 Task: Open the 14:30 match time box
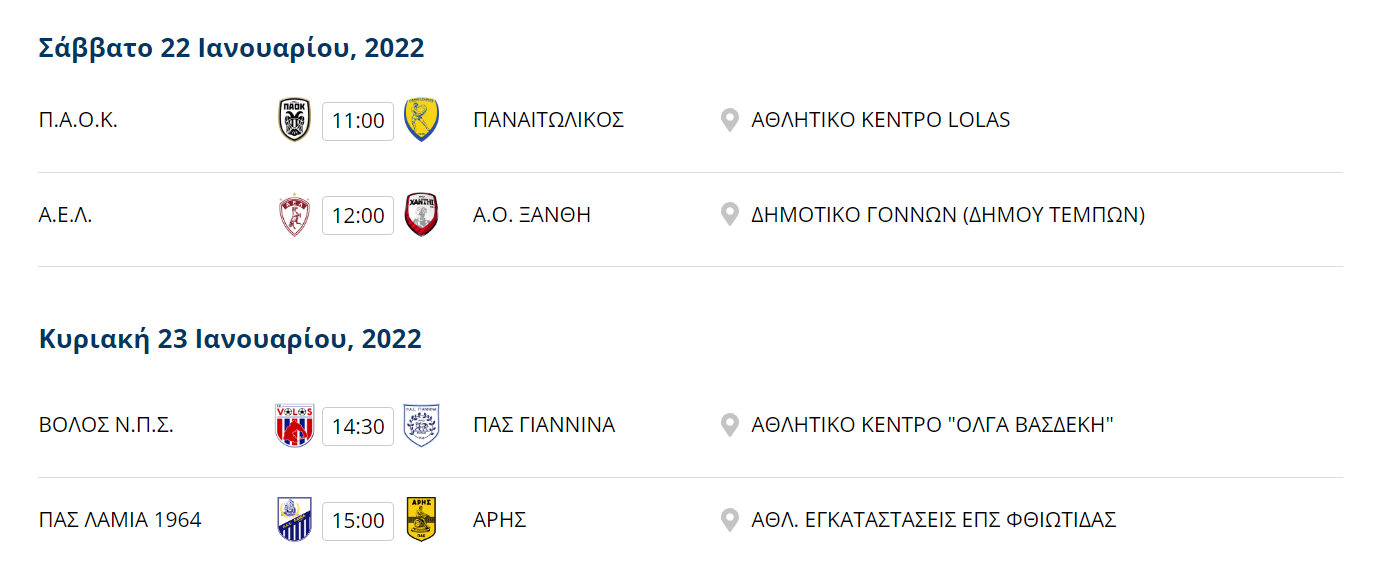pos(358,426)
